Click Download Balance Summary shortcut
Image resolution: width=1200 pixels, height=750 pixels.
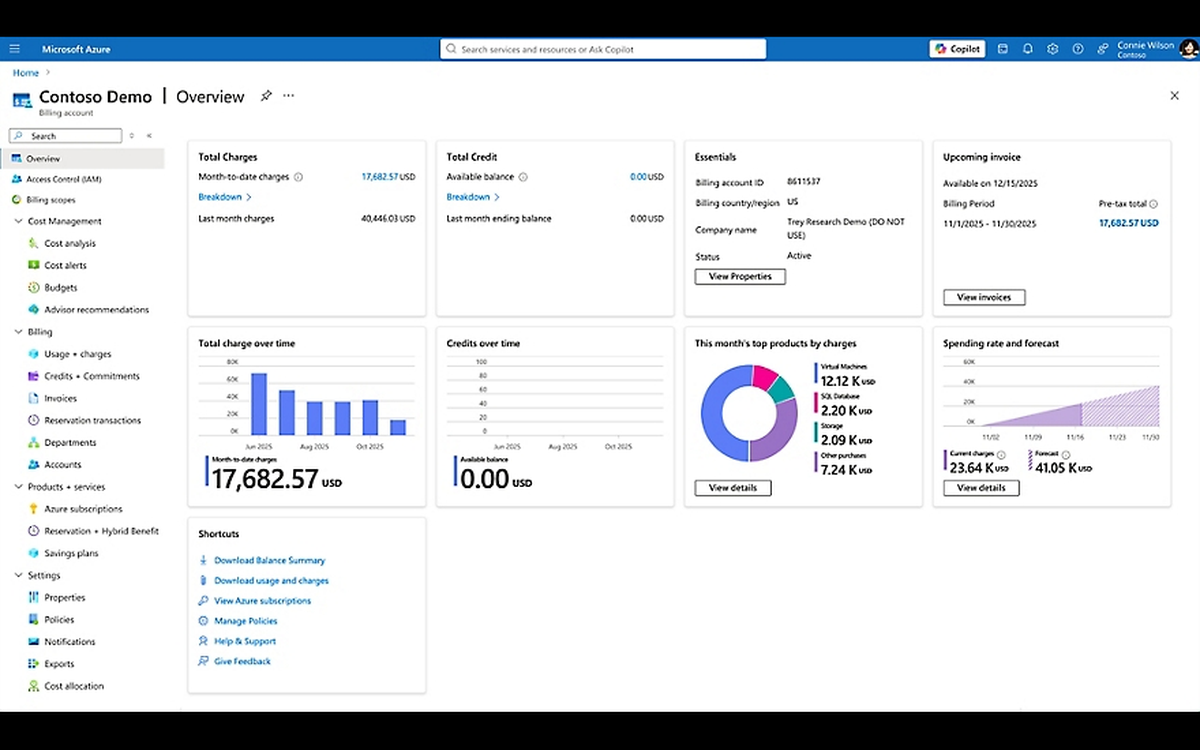pos(269,561)
